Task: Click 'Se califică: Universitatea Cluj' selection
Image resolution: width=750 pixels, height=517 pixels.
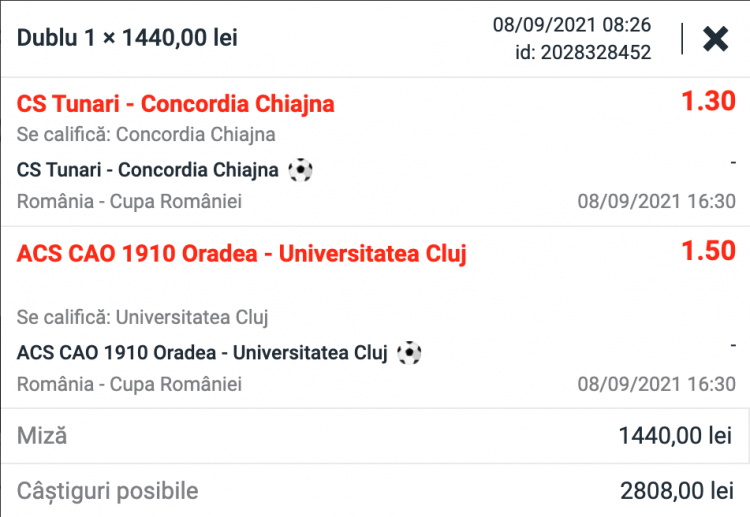Action: click(143, 318)
